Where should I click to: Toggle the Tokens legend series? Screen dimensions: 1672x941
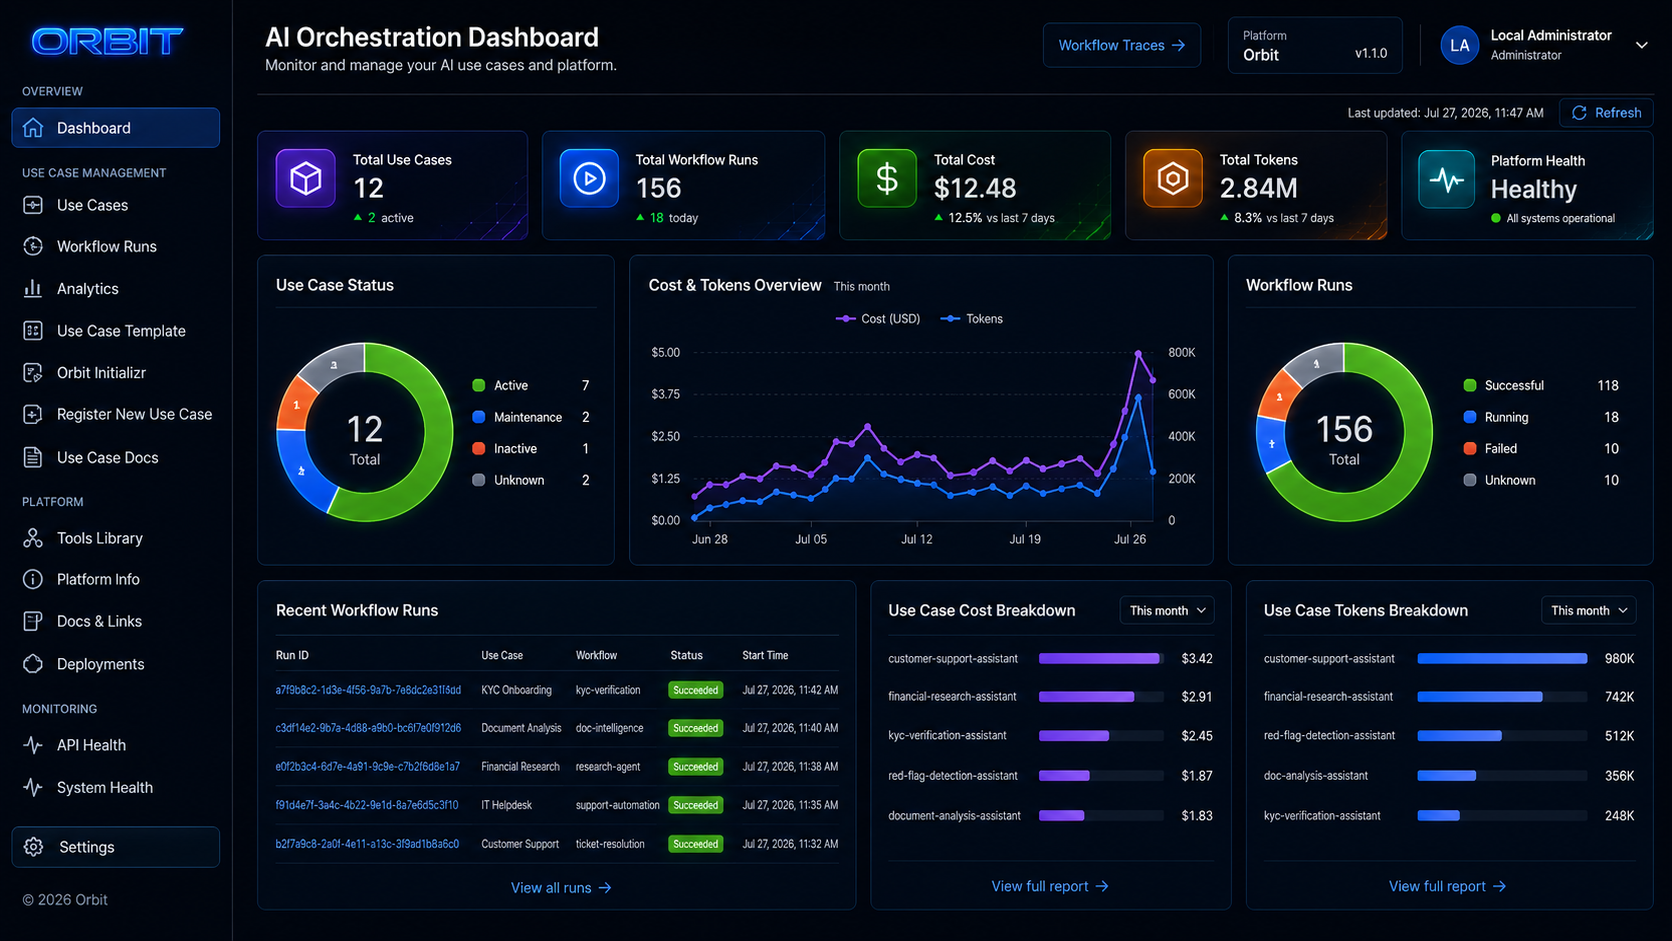click(972, 319)
